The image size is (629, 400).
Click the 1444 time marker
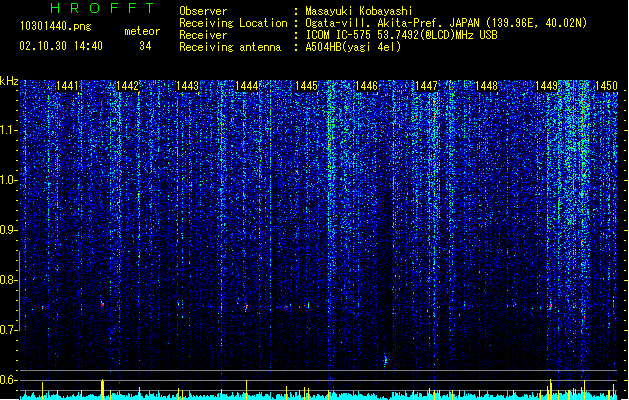coord(247,86)
